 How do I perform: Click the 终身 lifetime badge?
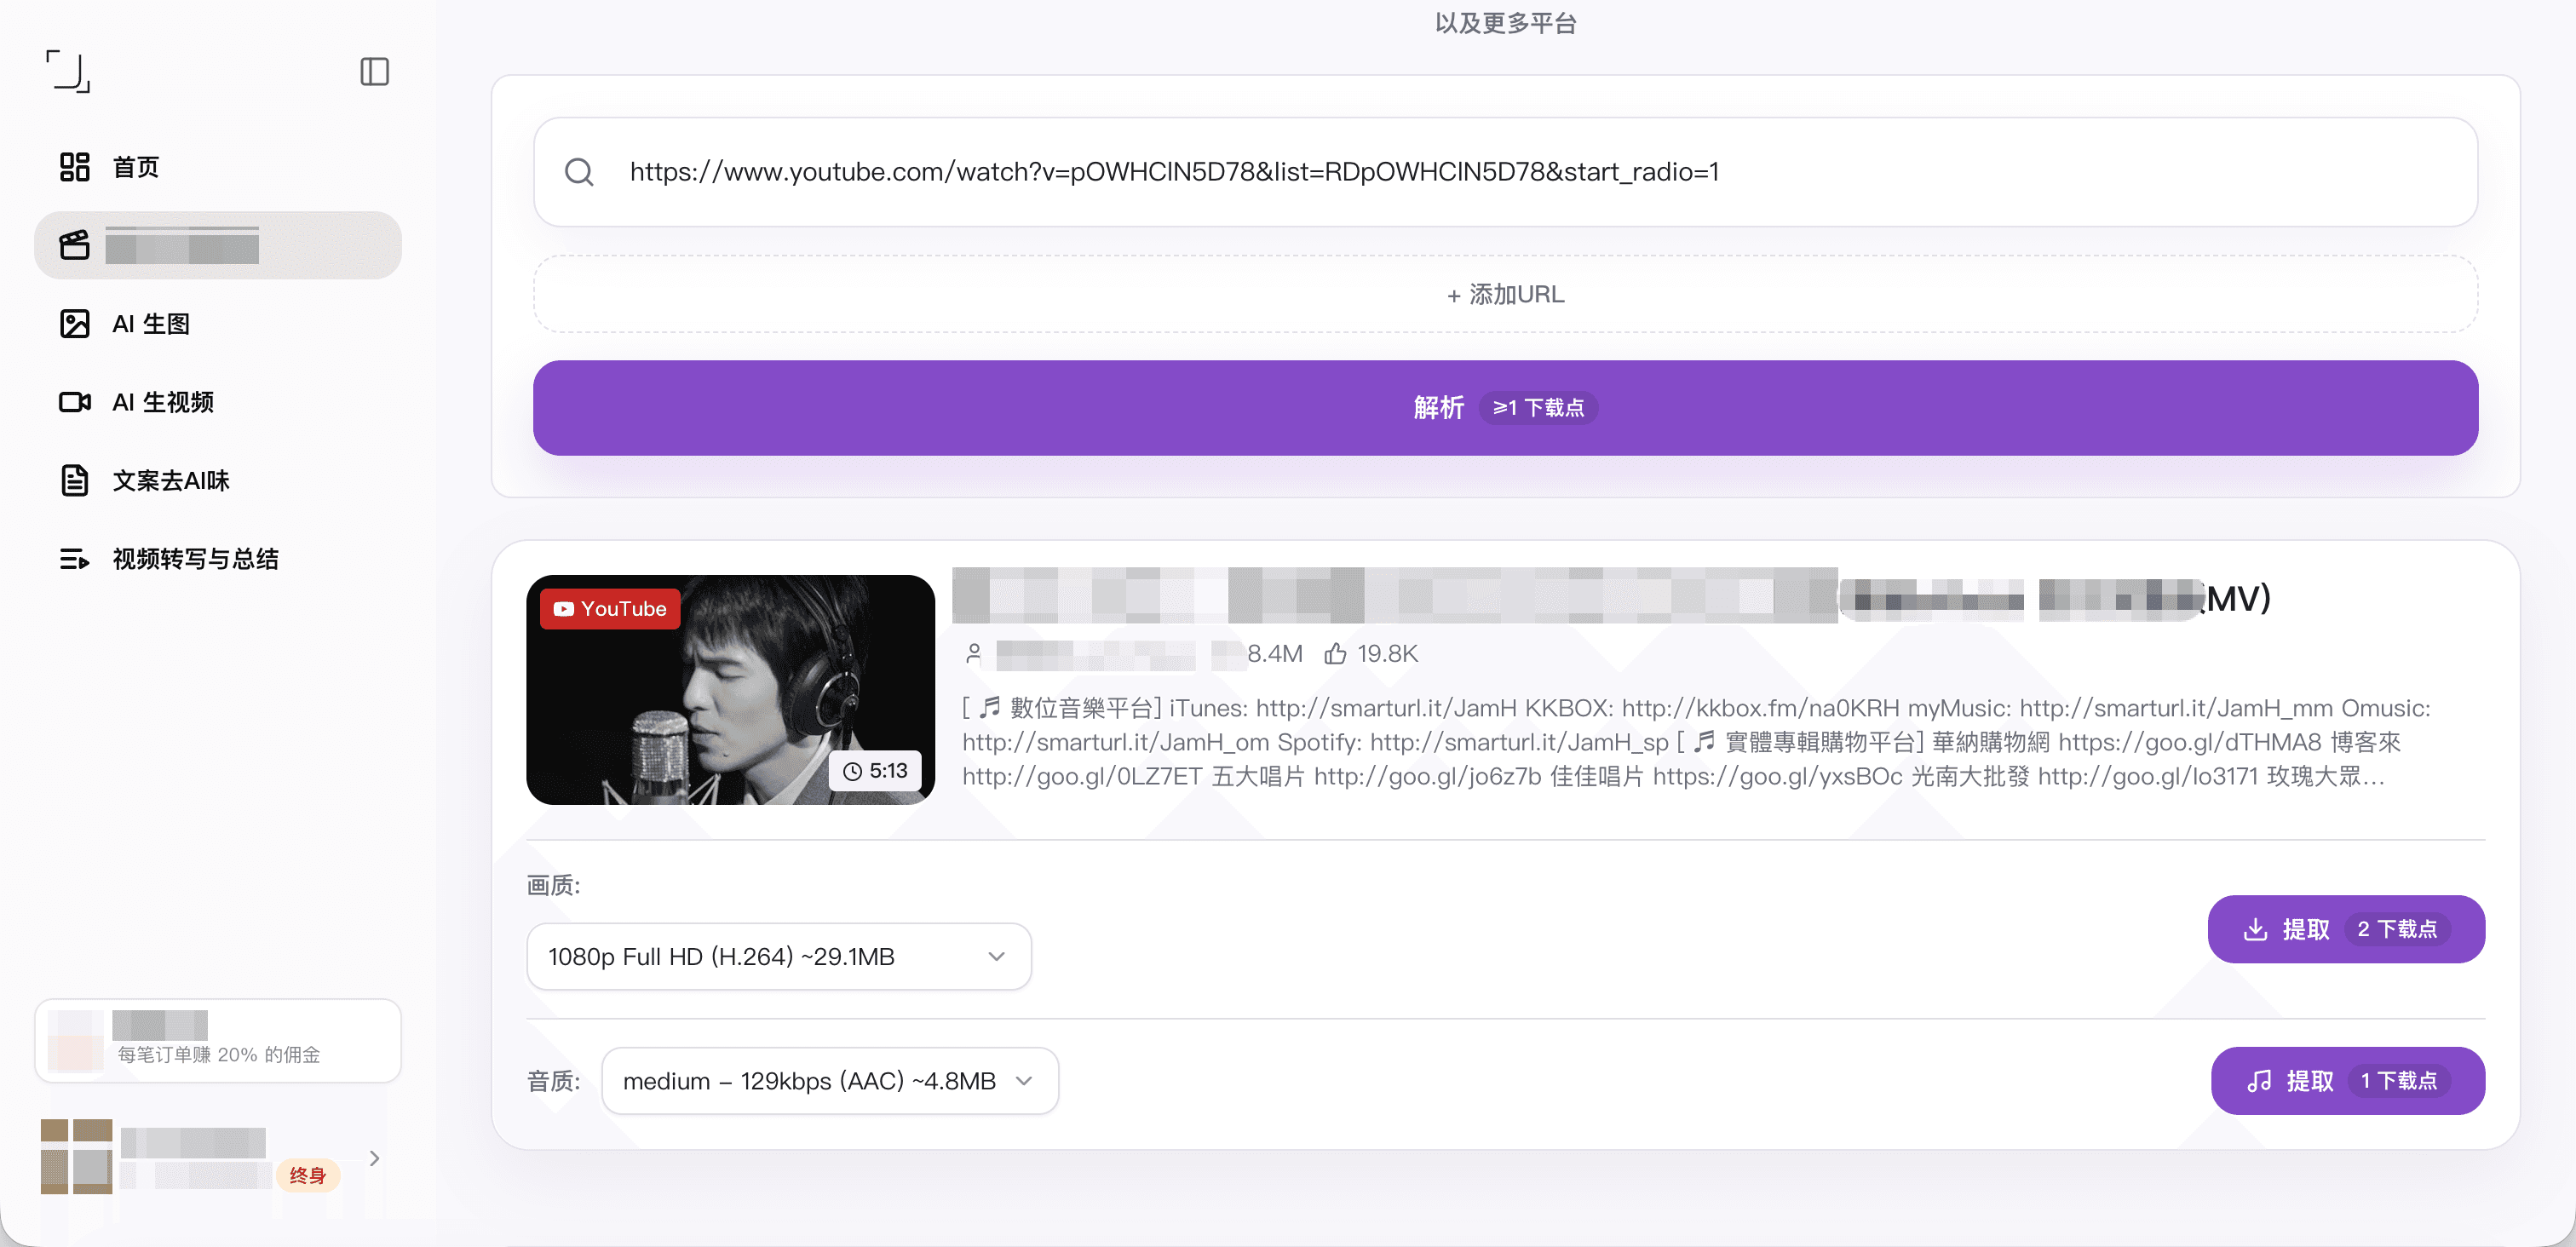(308, 1176)
